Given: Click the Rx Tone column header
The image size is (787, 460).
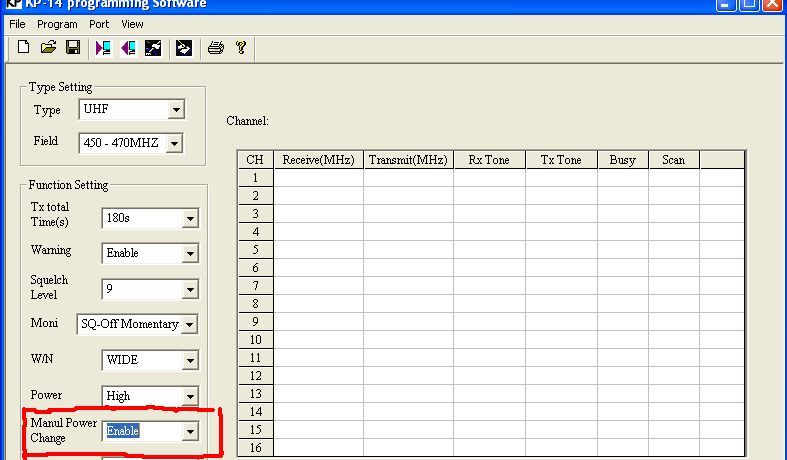Looking at the screenshot, I should pyautogui.click(x=489, y=160).
